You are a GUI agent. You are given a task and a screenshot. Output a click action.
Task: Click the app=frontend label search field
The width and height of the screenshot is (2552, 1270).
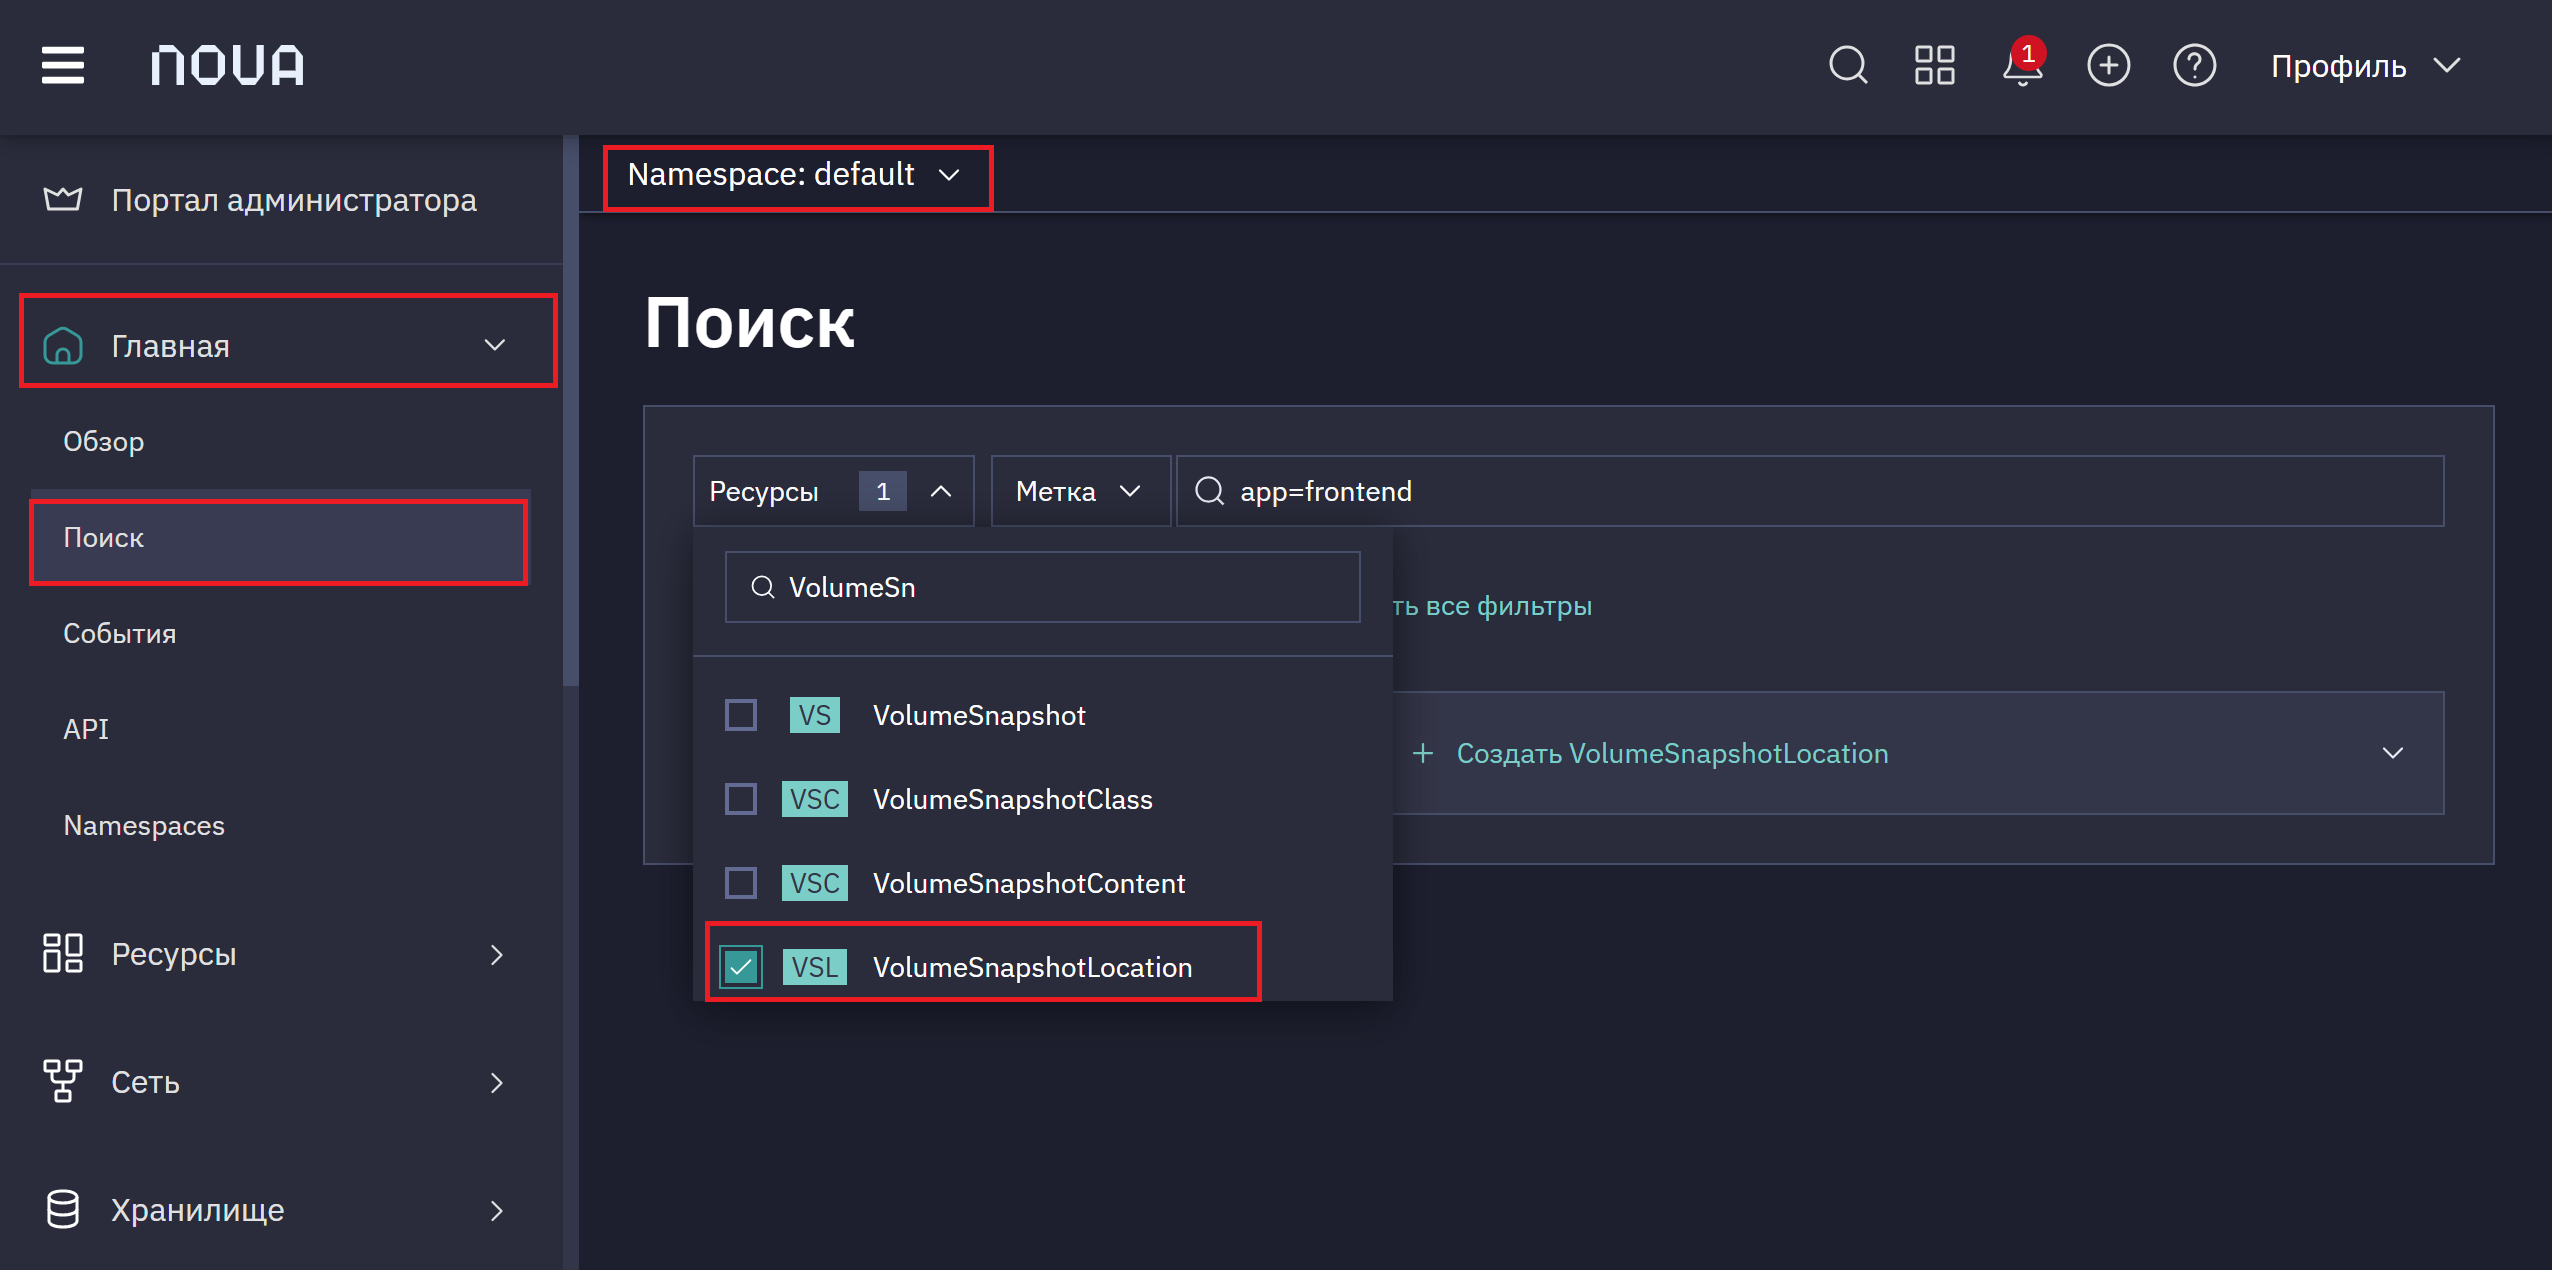click(x=1810, y=491)
